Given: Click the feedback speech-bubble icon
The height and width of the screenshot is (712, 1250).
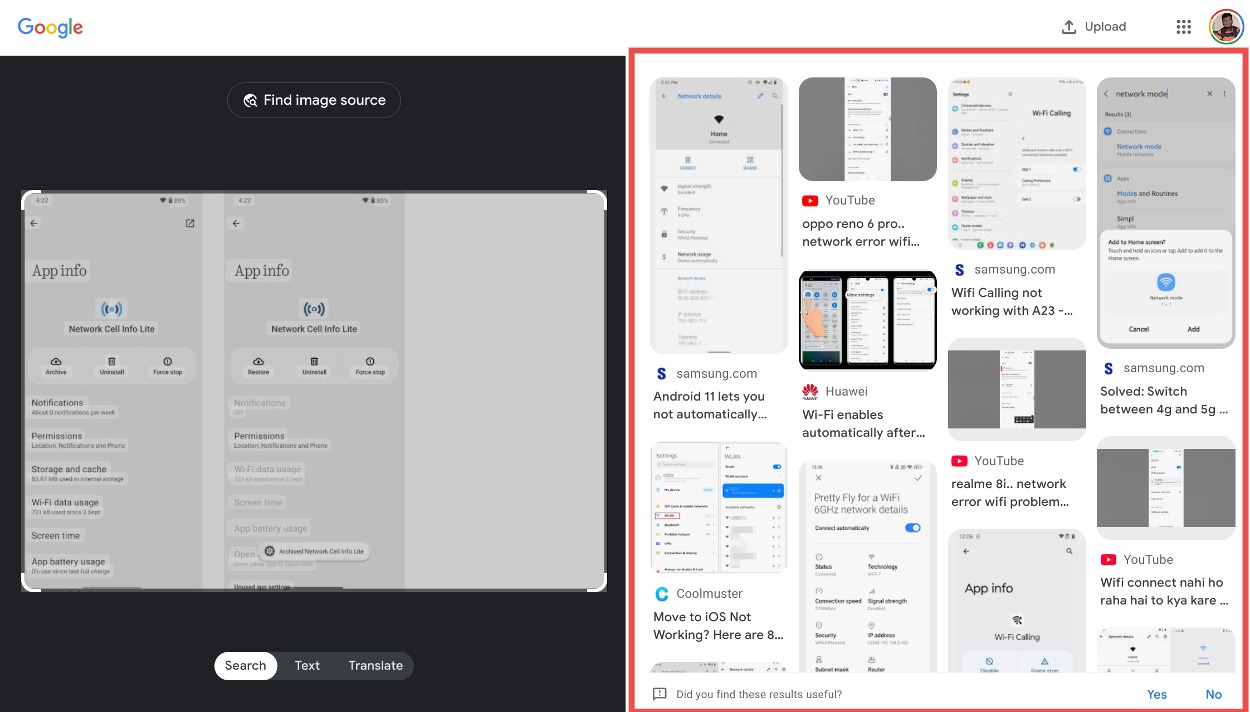Looking at the screenshot, I should [x=660, y=694].
